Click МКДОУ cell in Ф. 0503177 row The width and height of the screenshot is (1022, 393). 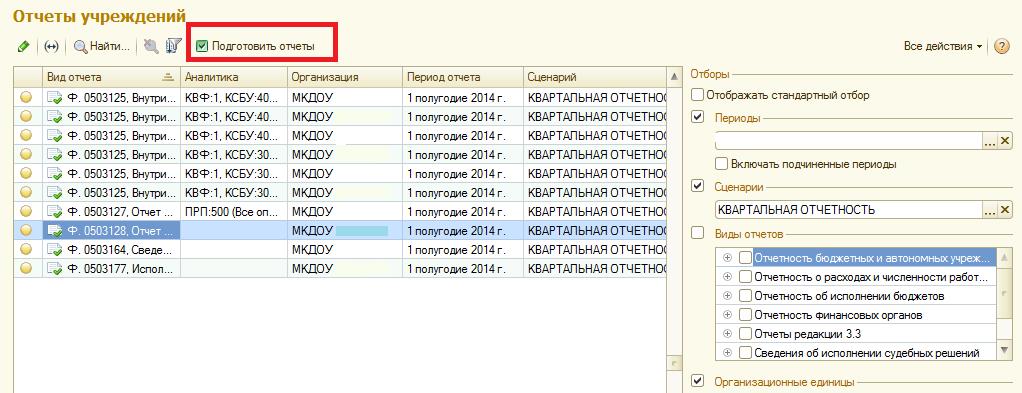coord(345,268)
